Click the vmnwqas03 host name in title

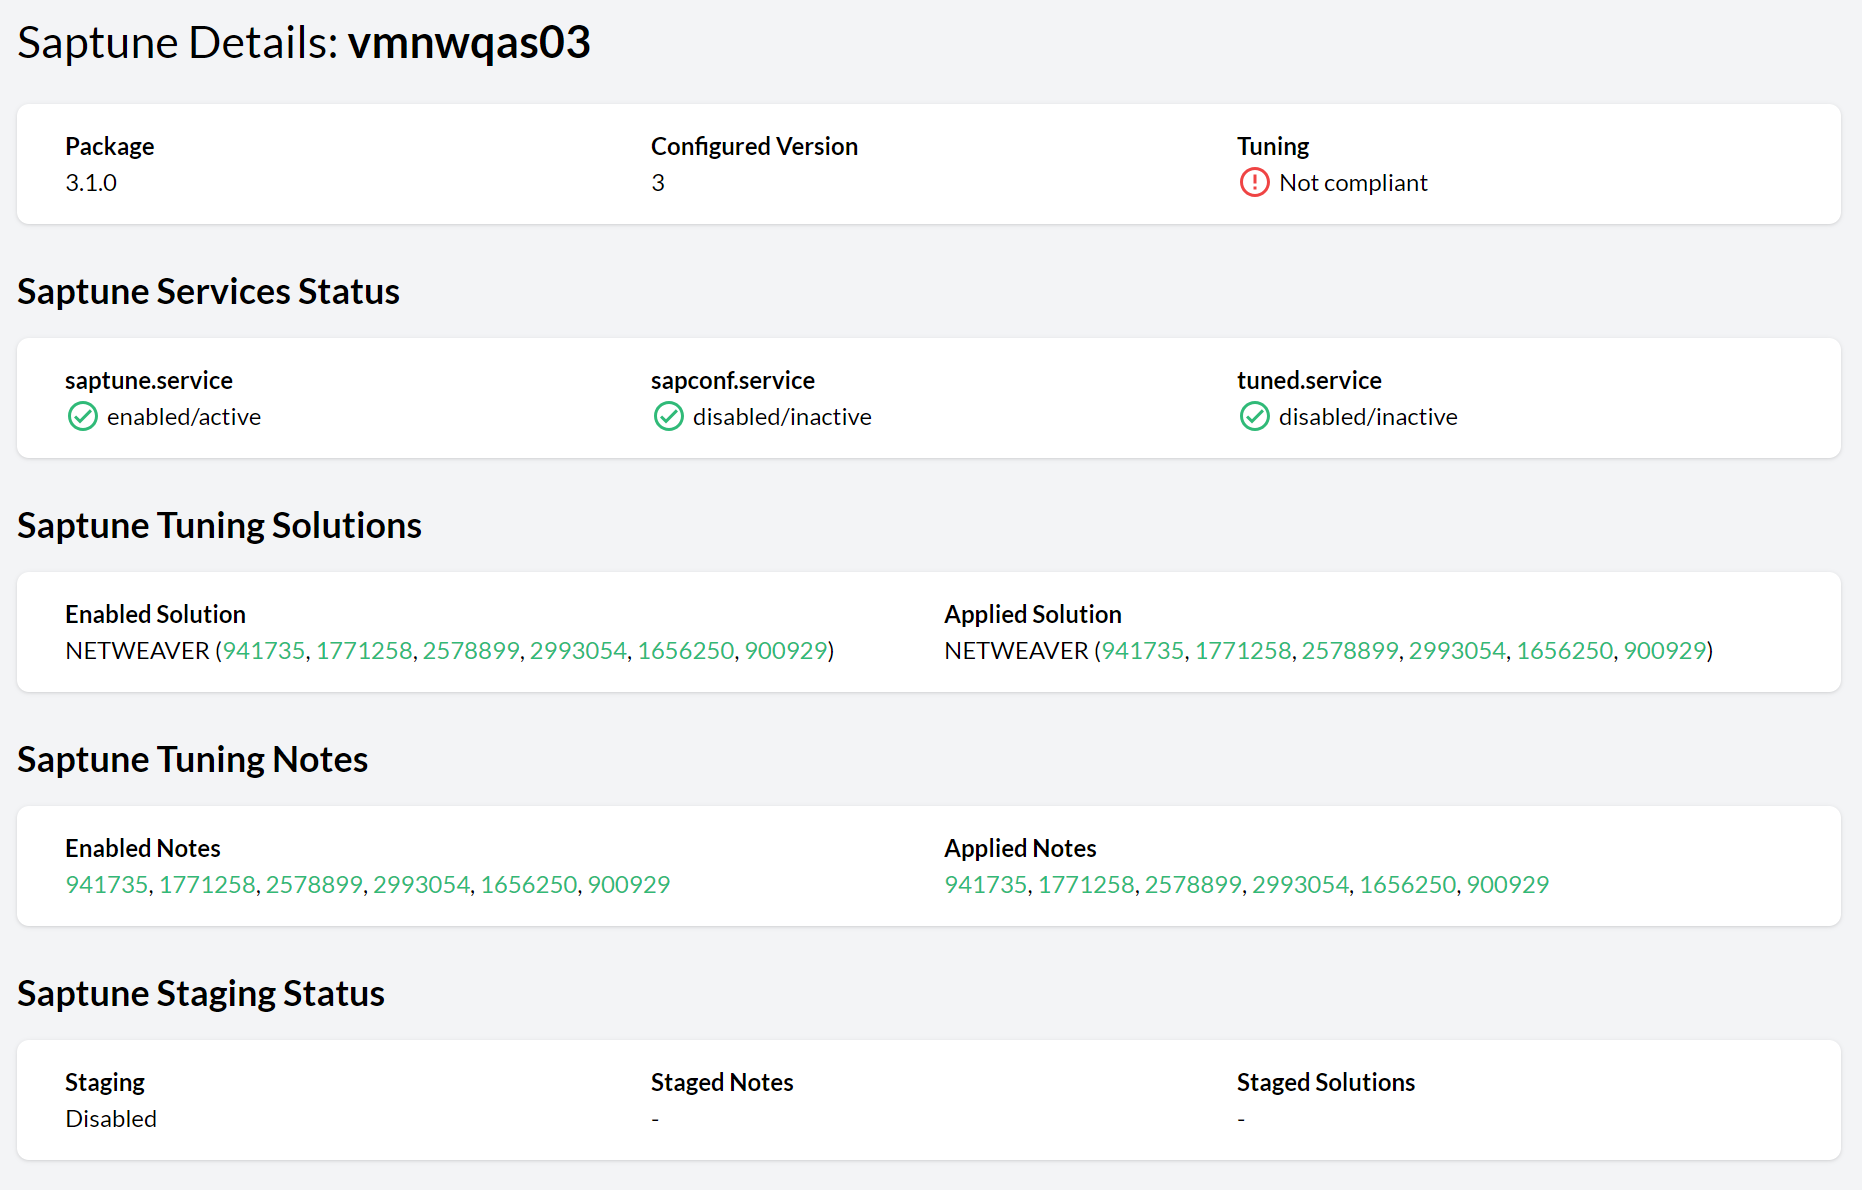[469, 43]
